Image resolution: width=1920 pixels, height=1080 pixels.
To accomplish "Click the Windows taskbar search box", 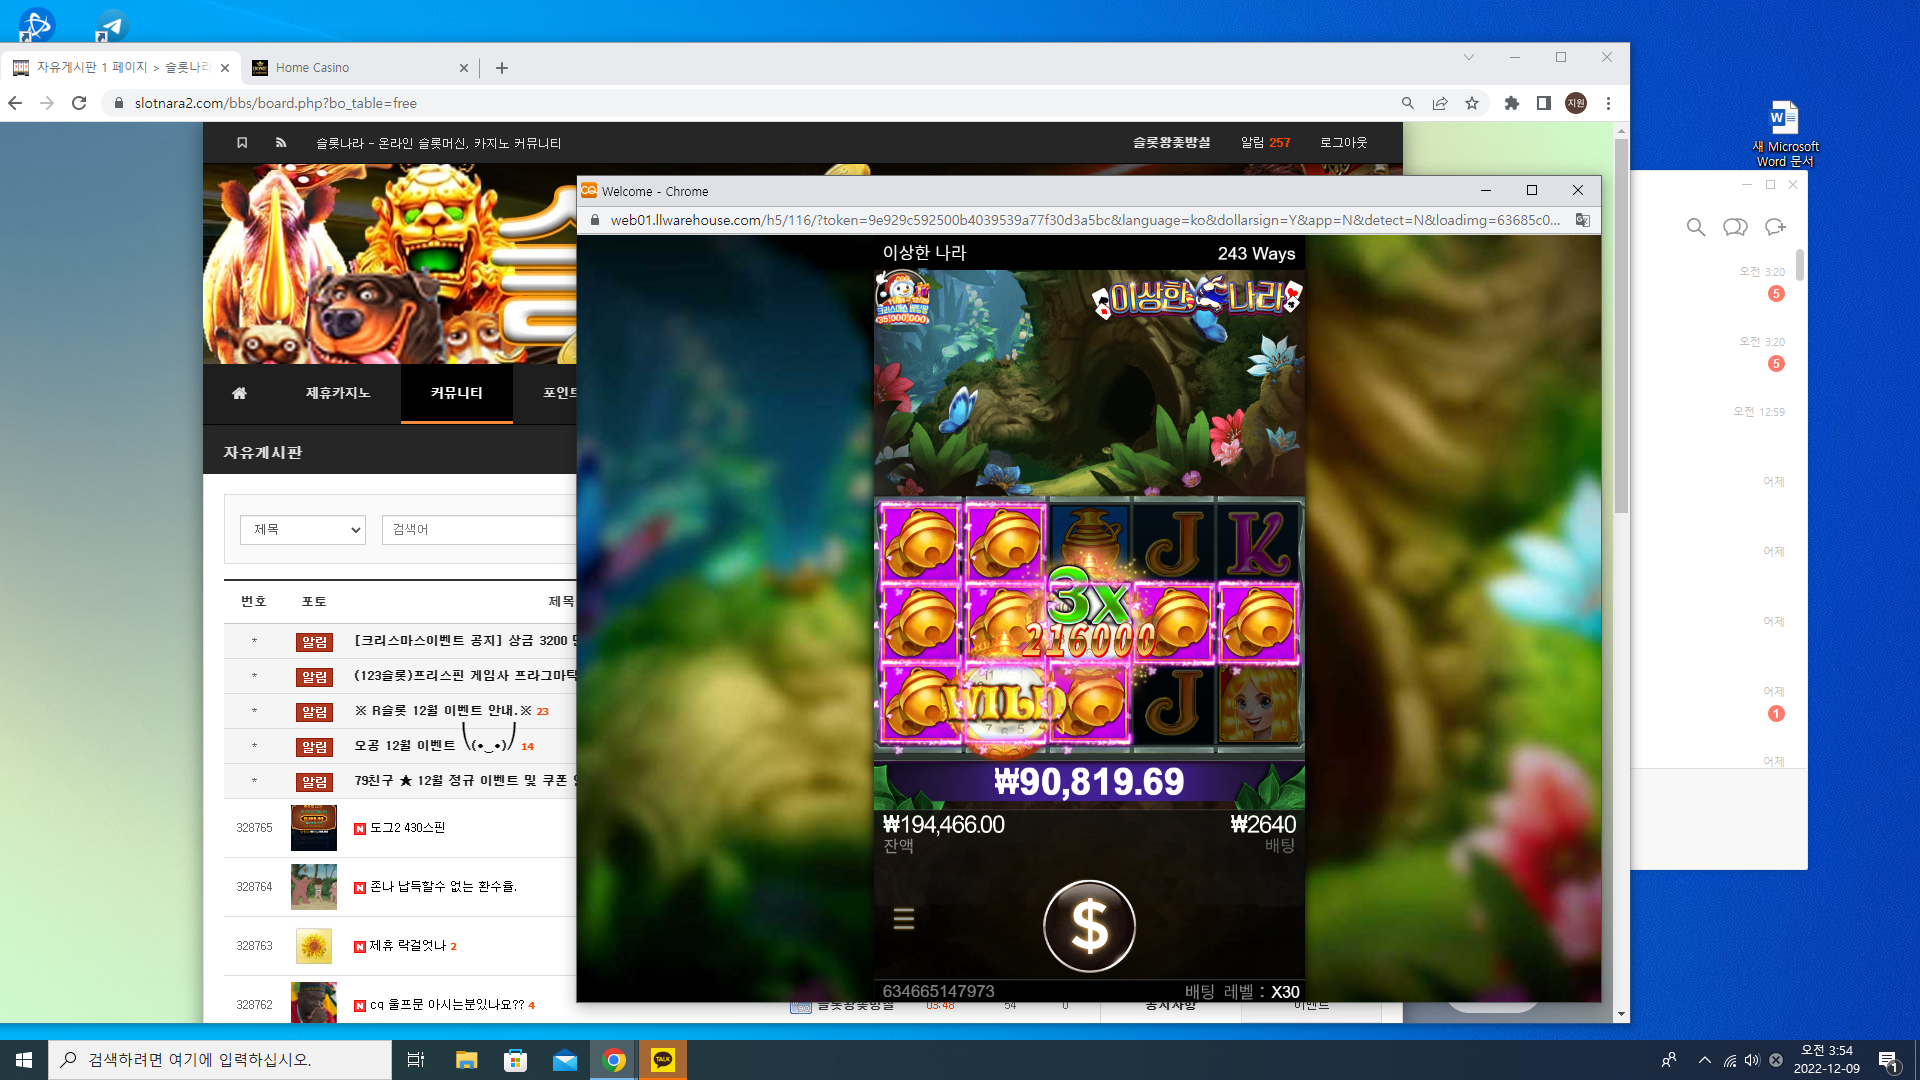I will (x=220, y=1060).
